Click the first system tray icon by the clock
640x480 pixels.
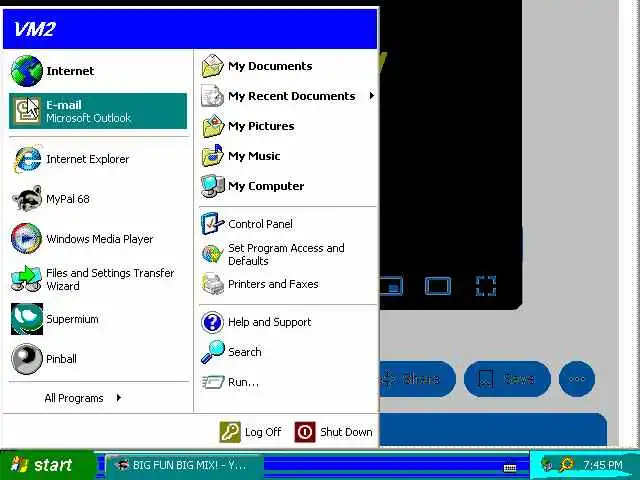coord(547,464)
